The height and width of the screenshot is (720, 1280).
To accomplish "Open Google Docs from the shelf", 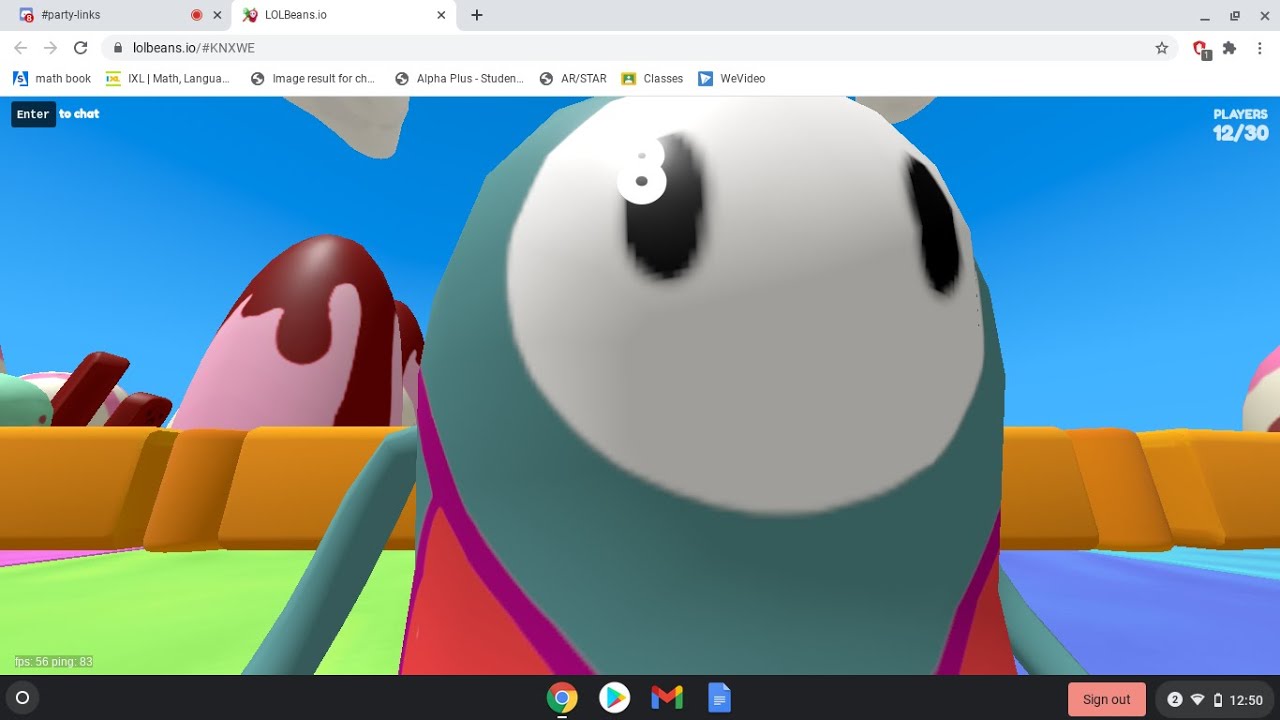I will pyautogui.click(x=719, y=698).
